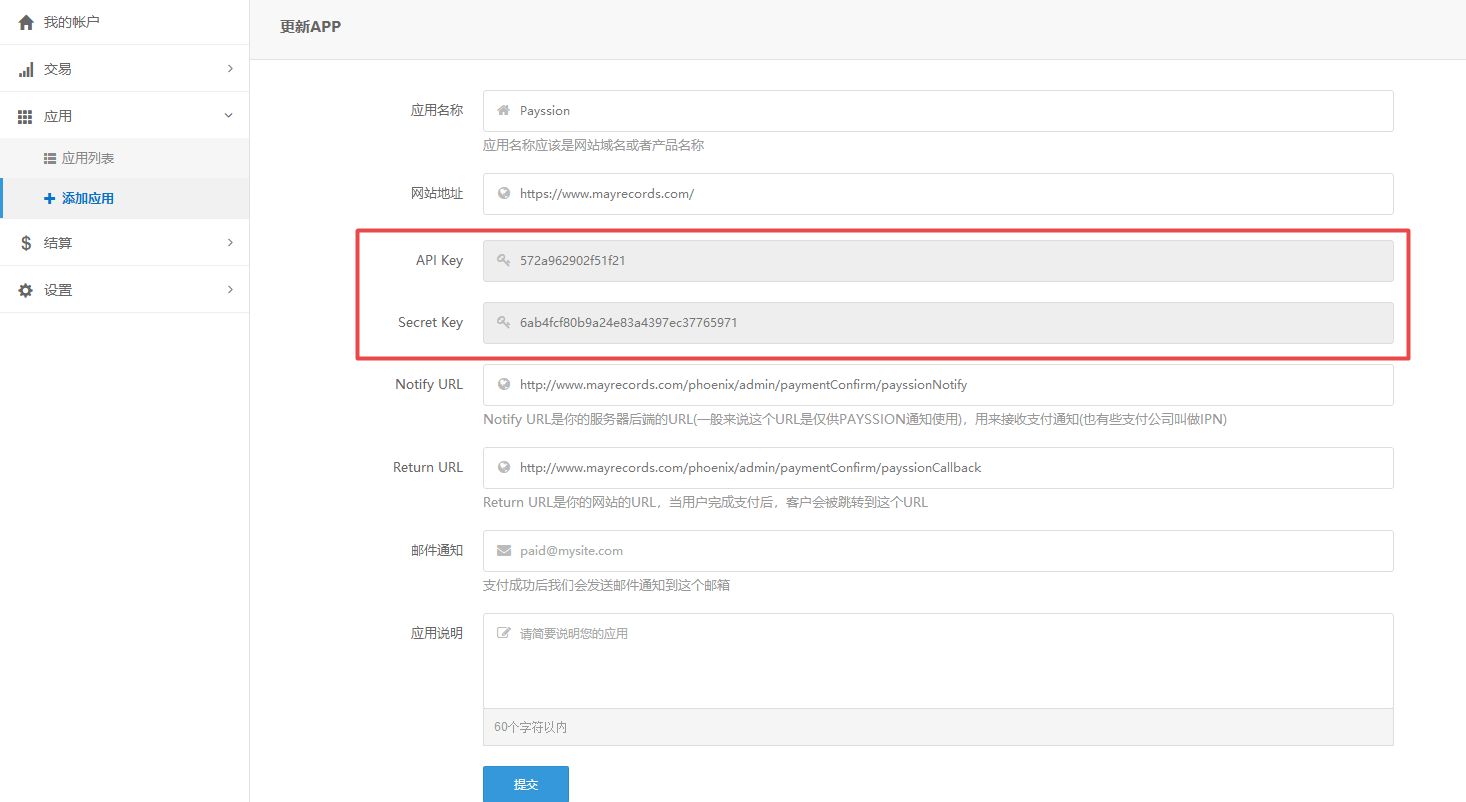Expand the 结算 menu chevron

(x=230, y=242)
